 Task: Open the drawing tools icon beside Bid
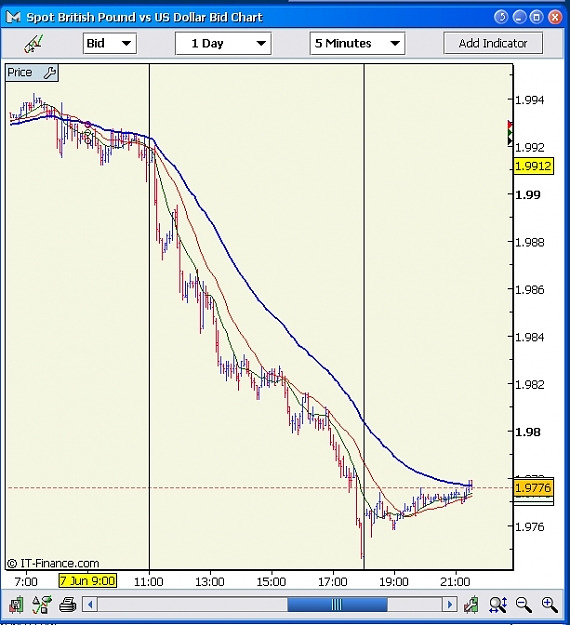[x=33, y=43]
